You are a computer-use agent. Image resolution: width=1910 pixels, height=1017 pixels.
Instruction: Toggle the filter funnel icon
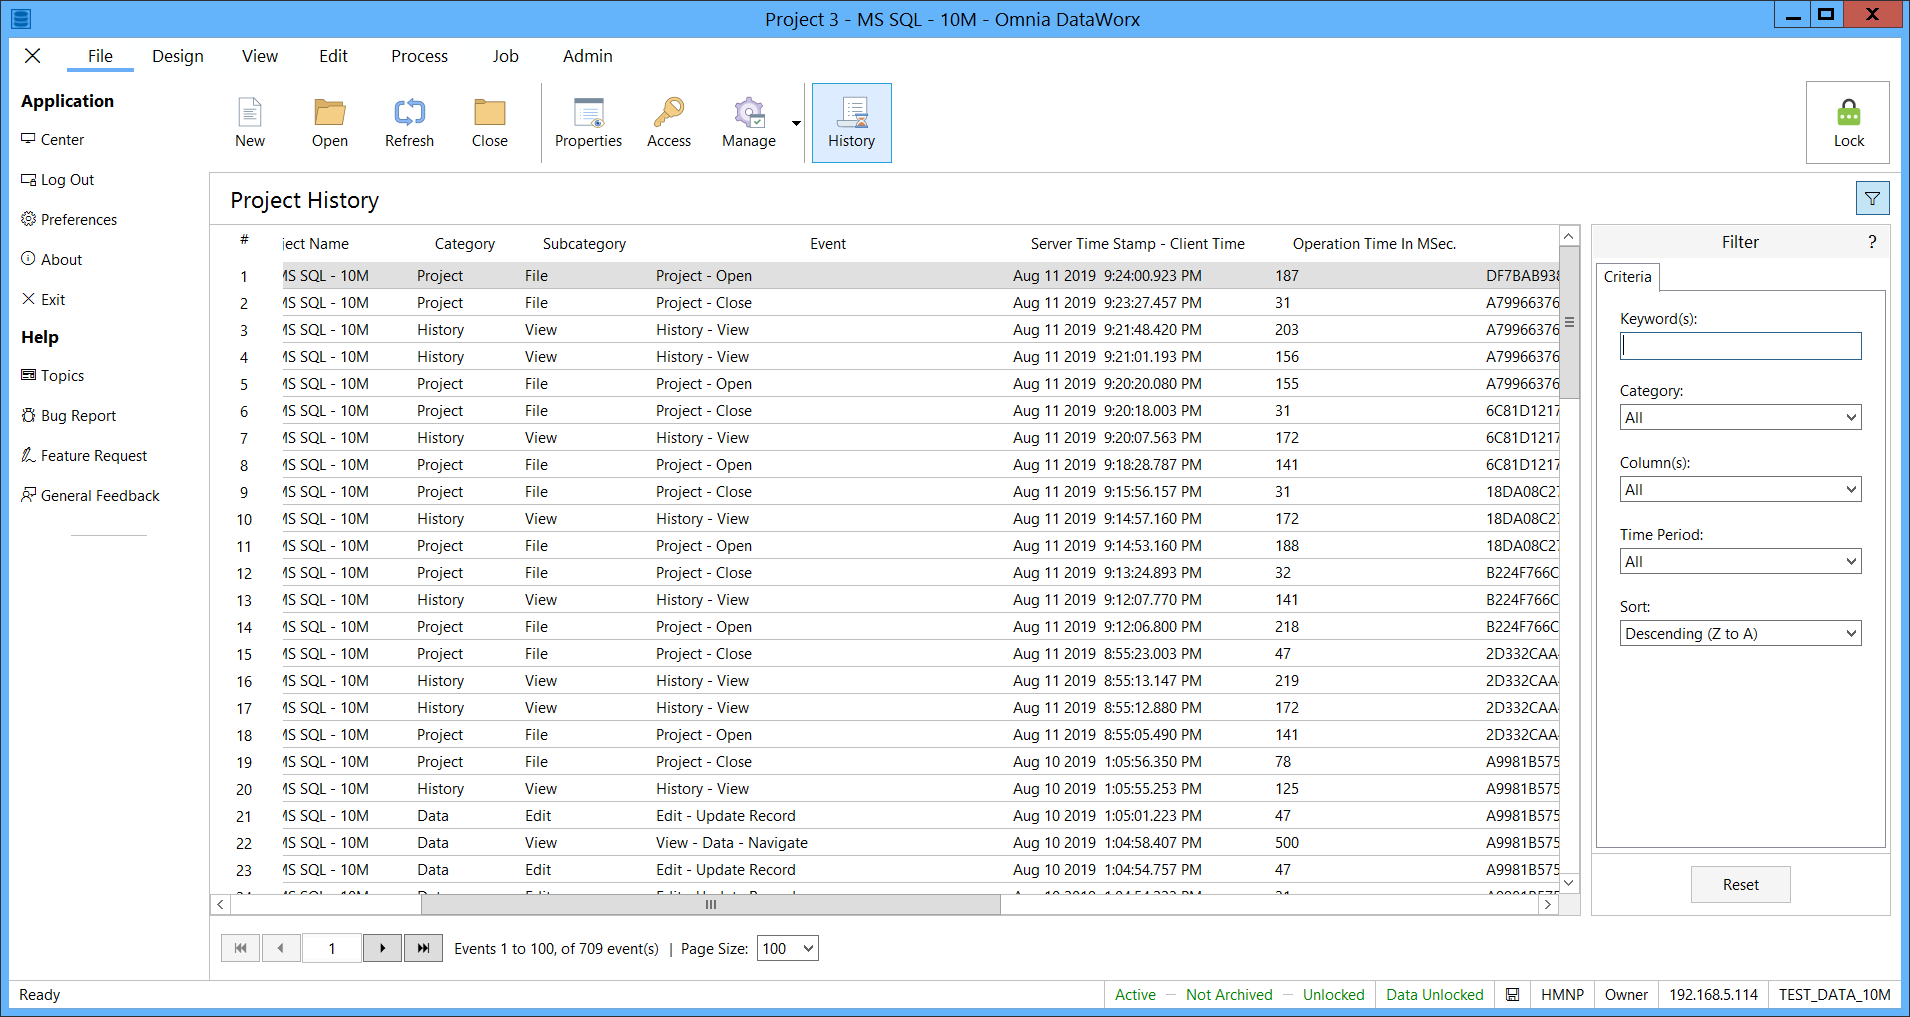coord(1872,199)
